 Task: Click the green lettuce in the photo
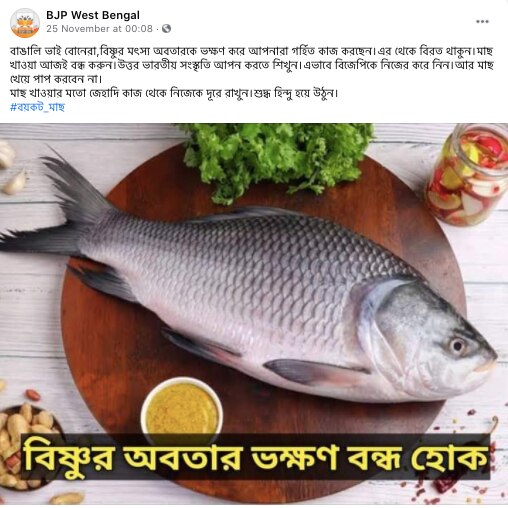[x=275, y=158]
